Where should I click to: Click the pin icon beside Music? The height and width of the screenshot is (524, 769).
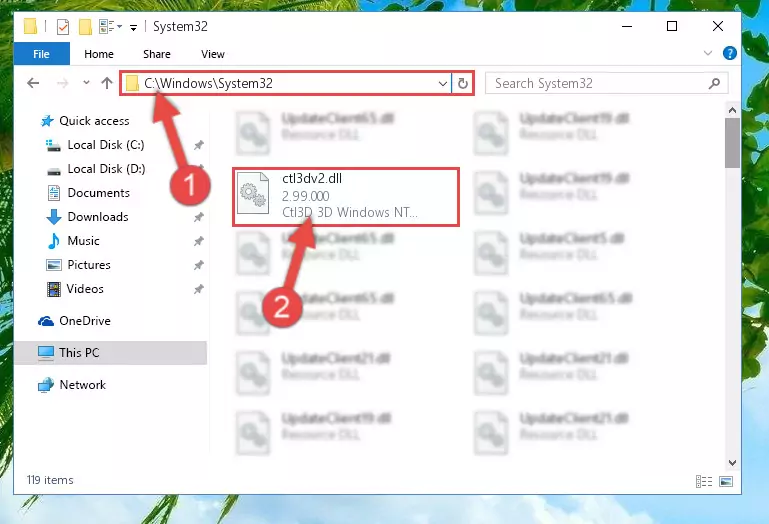click(199, 241)
